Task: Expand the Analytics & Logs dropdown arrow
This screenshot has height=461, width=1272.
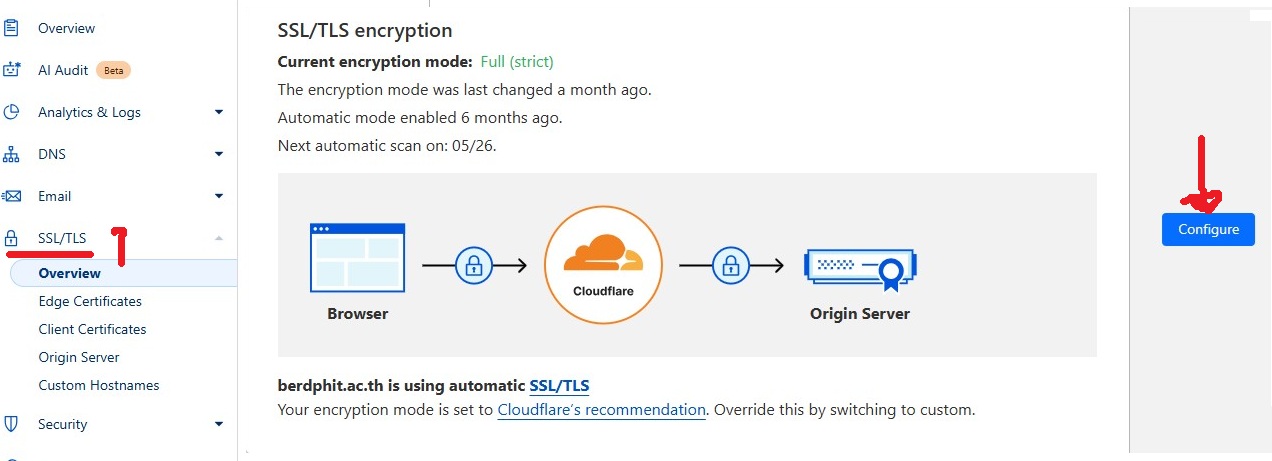Action: 219,112
